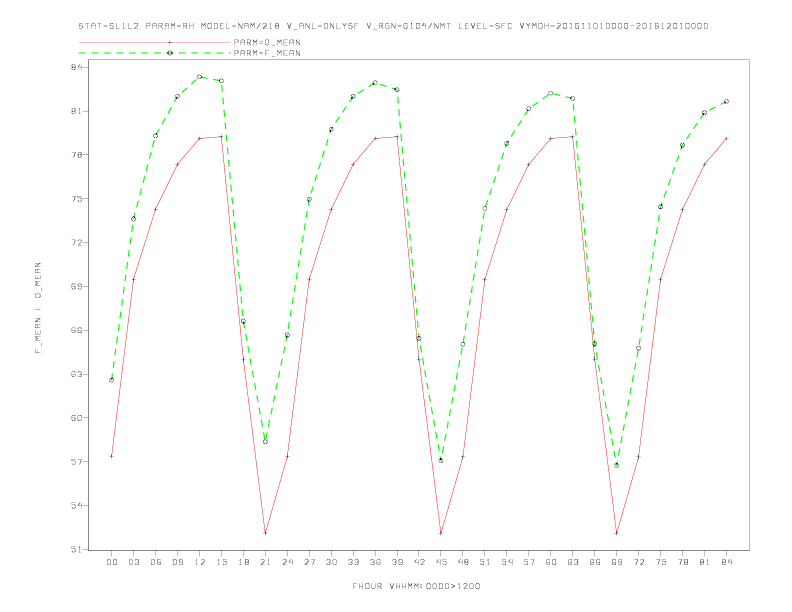Image resolution: width=792 pixels, height=612 pixels.
Task: Click x-axis tick label 54
Action: point(507,562)
